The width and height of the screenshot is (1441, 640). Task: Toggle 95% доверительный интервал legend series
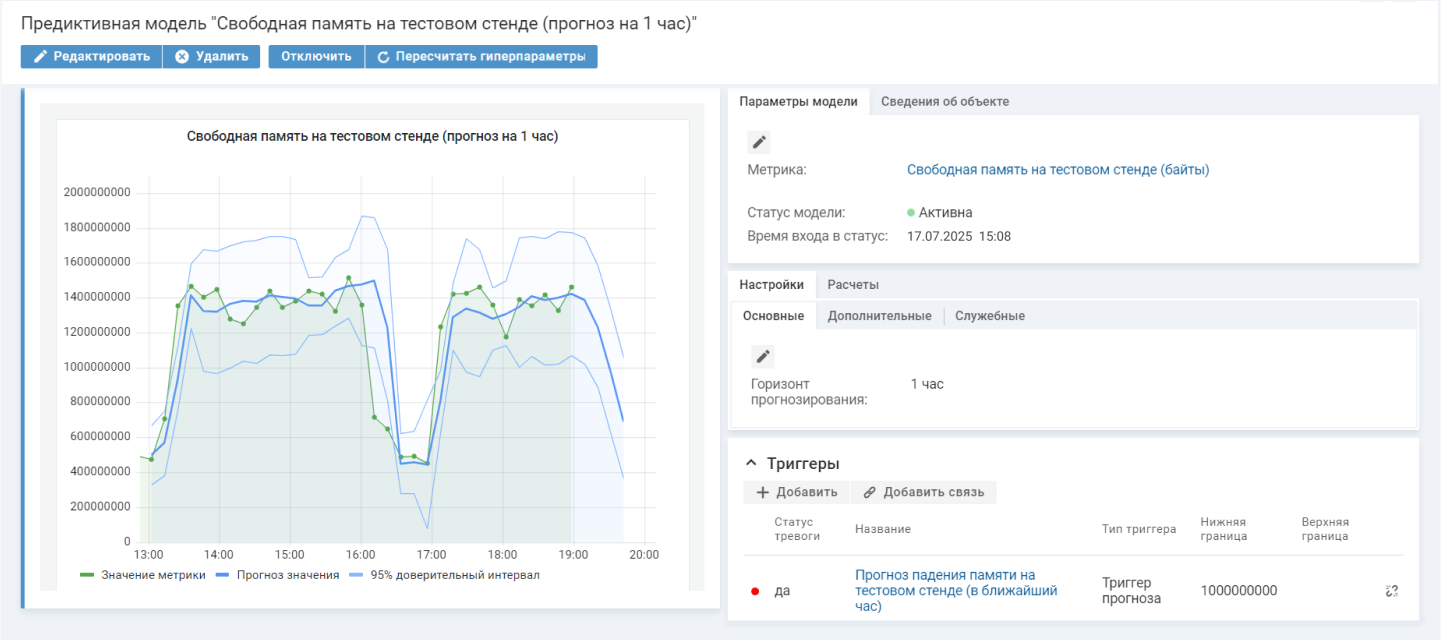pos(445,575)
